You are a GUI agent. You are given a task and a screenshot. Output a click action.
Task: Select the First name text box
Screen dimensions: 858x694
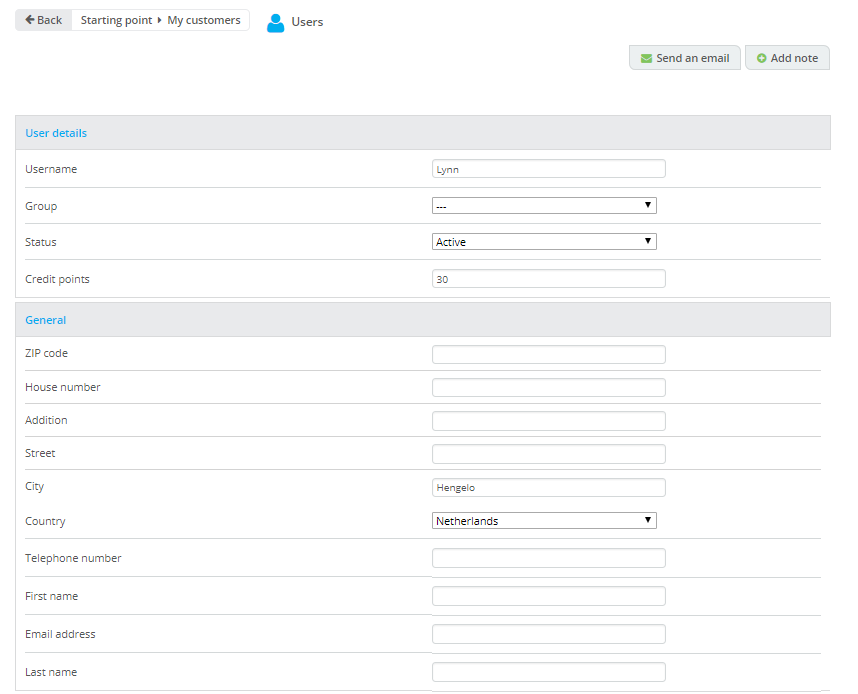click(x=548, y=596)
